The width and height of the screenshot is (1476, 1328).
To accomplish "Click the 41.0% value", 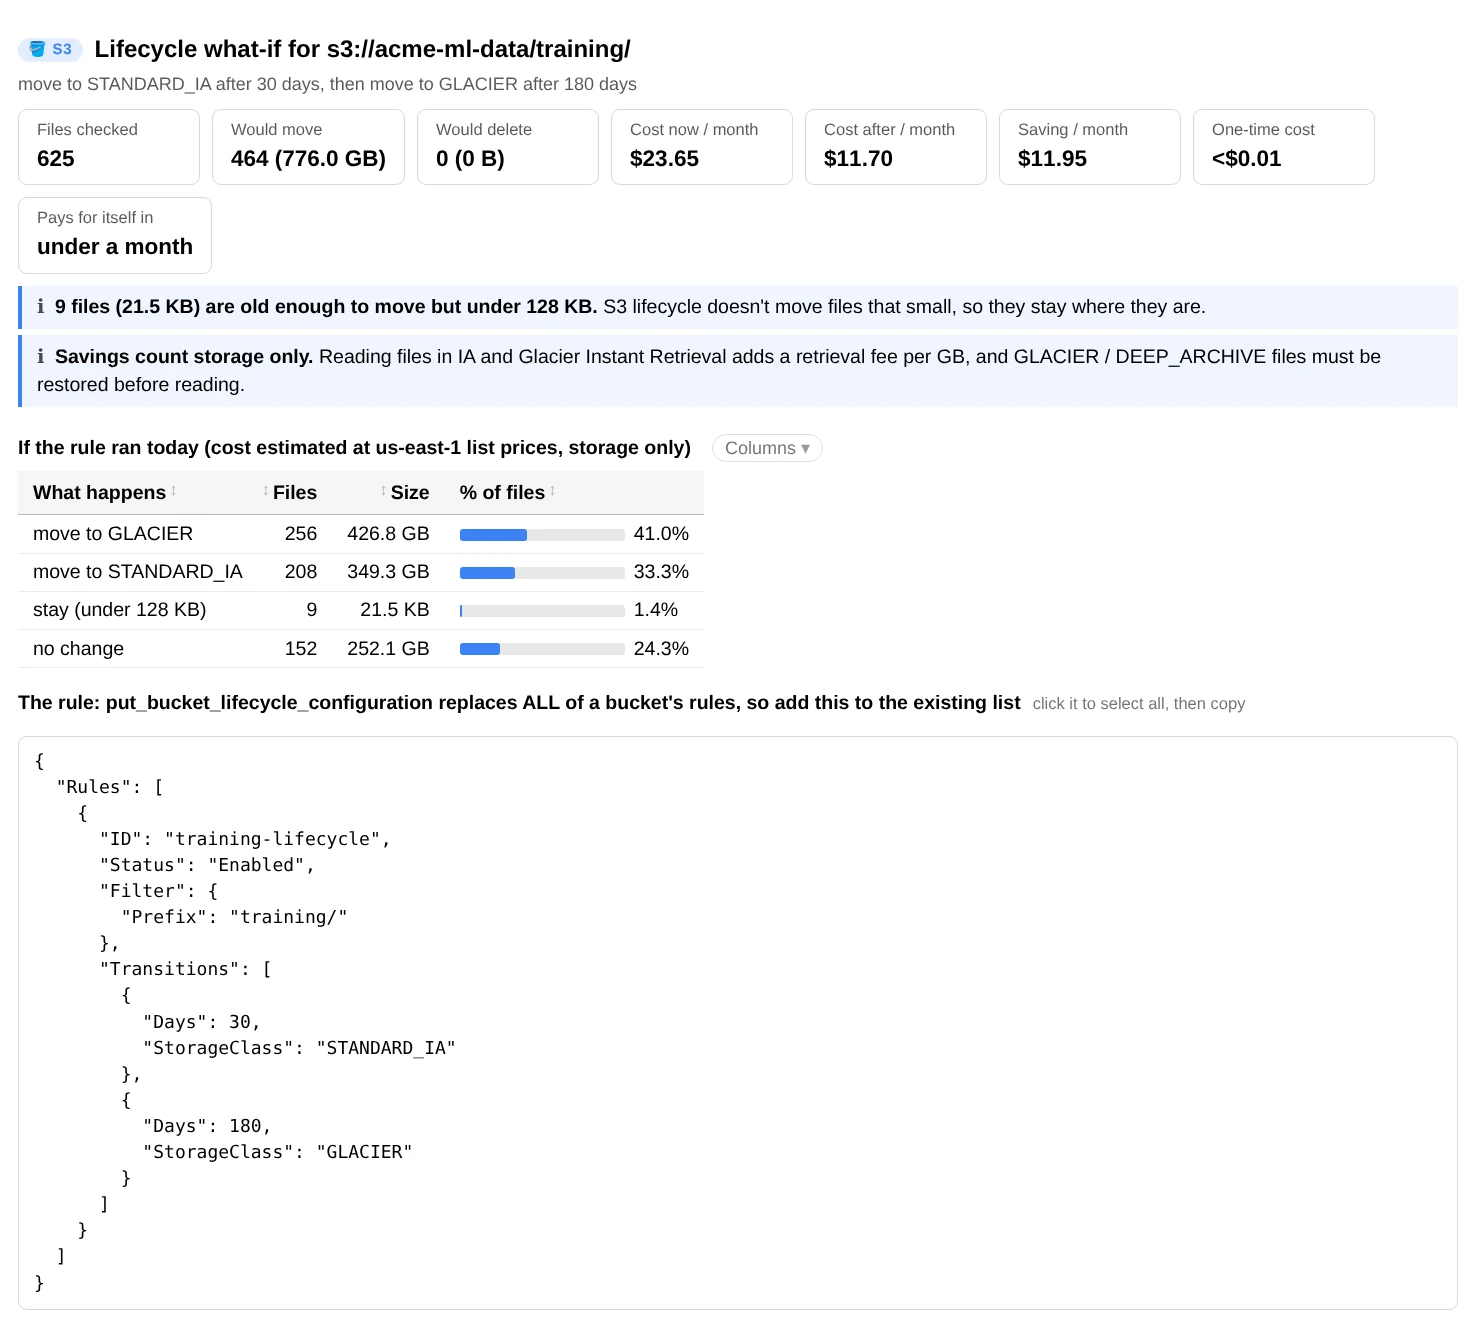I will tap(661, 534).
